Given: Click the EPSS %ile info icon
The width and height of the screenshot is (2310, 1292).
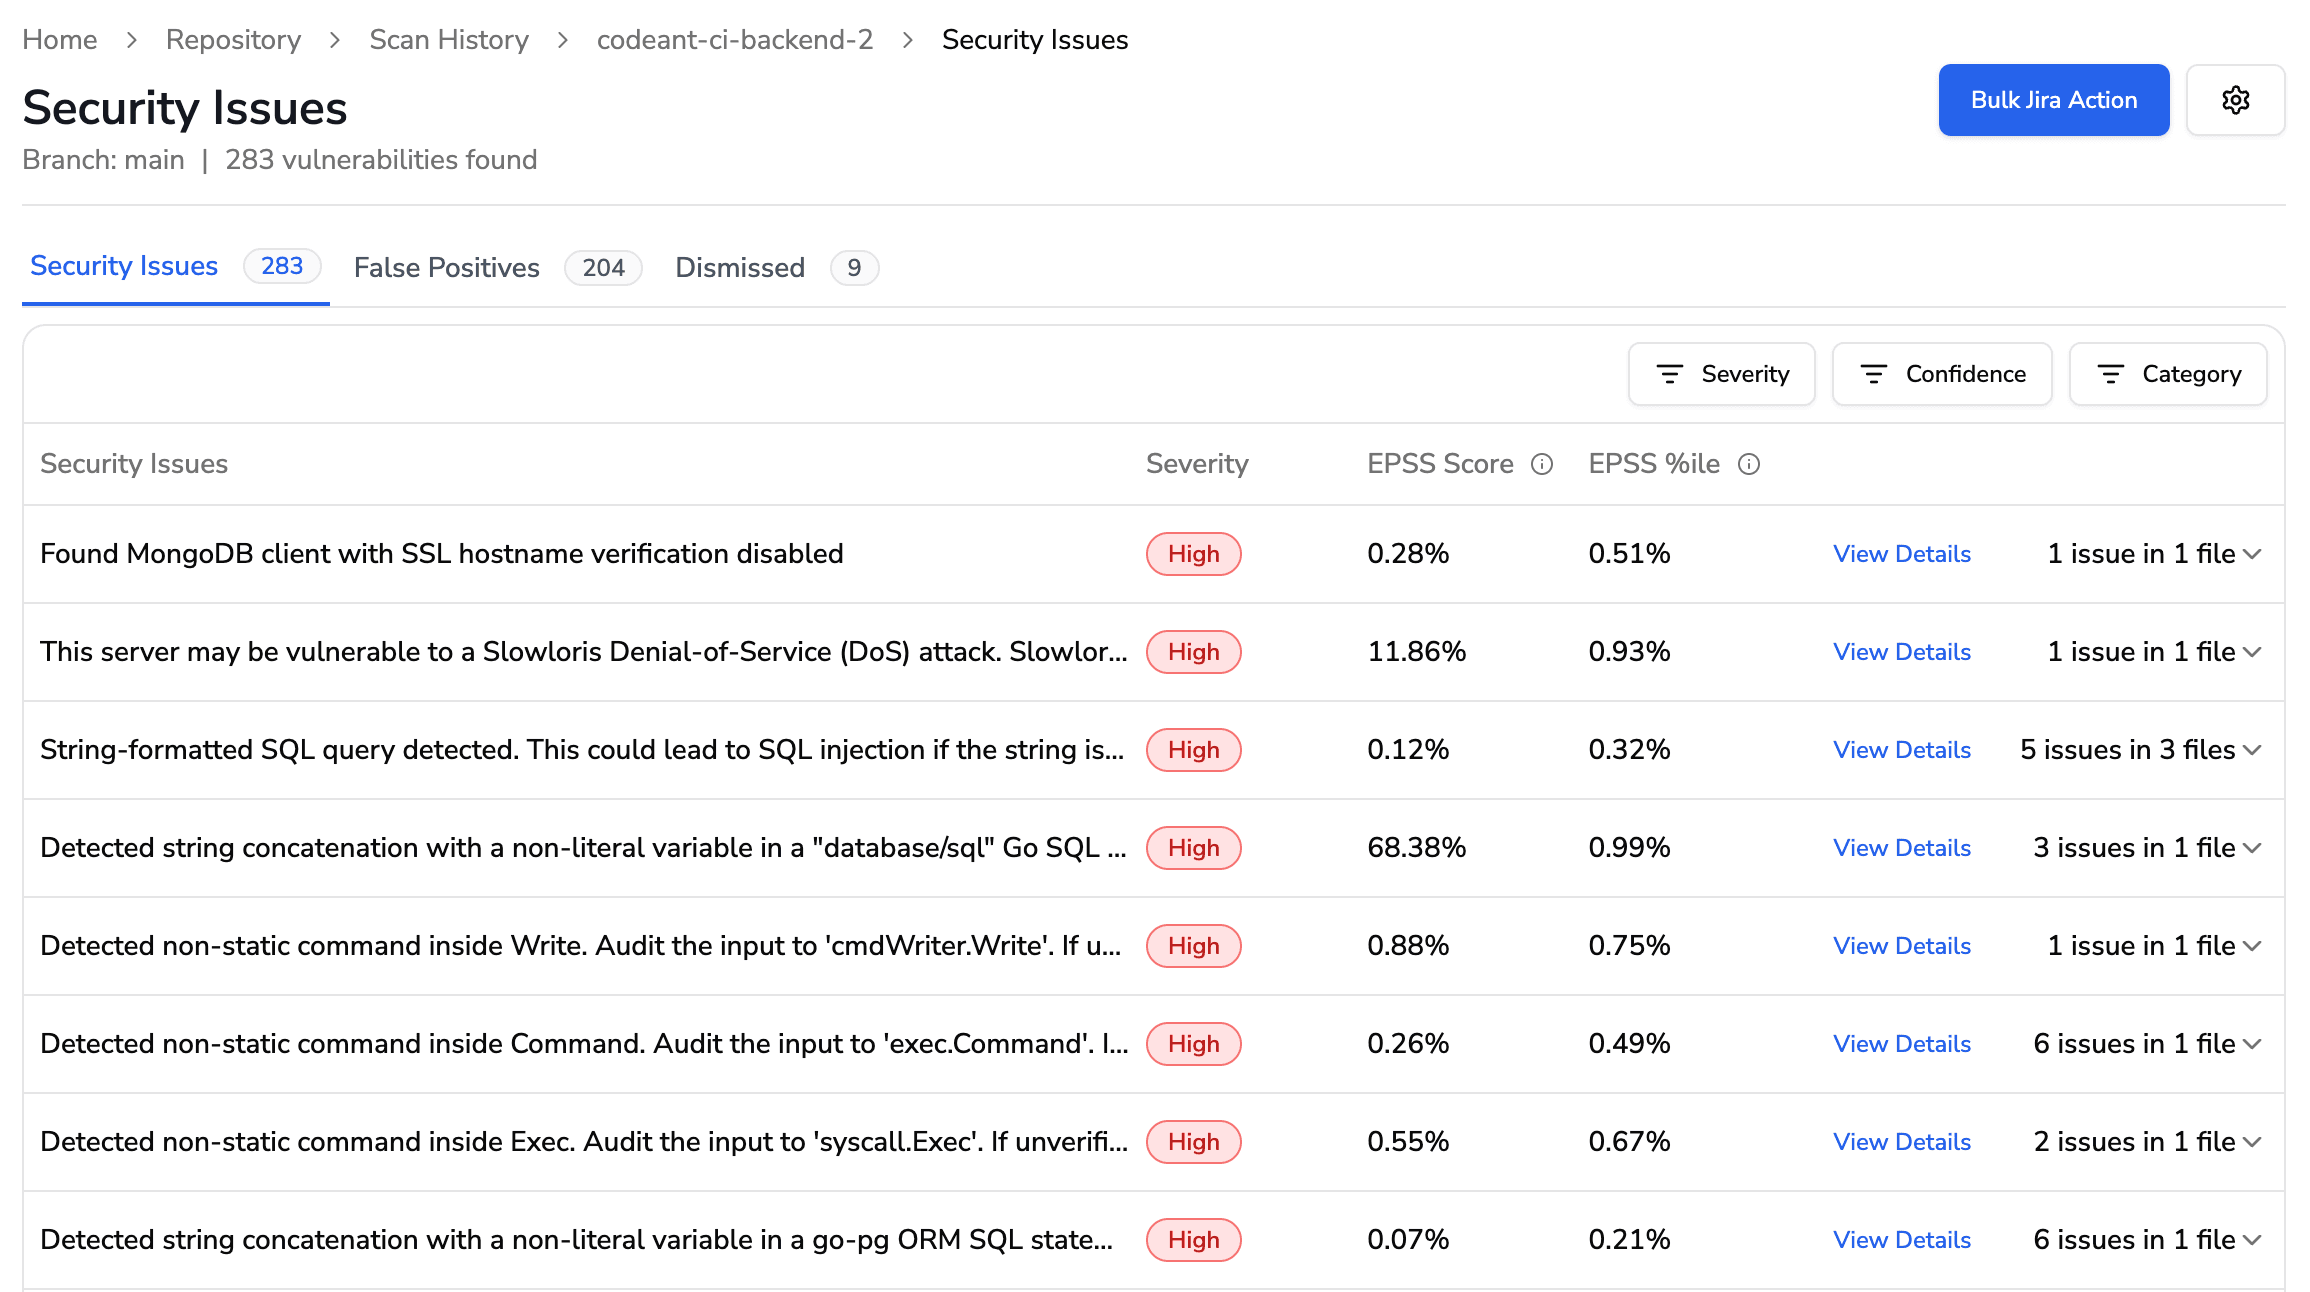Looking at the screenshot, I should click(1748, 464).
